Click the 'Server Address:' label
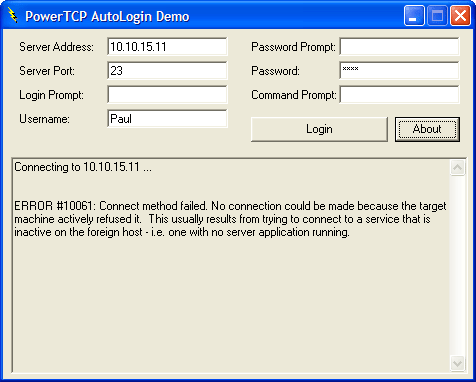The width and height of the screenshot is (476, 382). point(56,47)
